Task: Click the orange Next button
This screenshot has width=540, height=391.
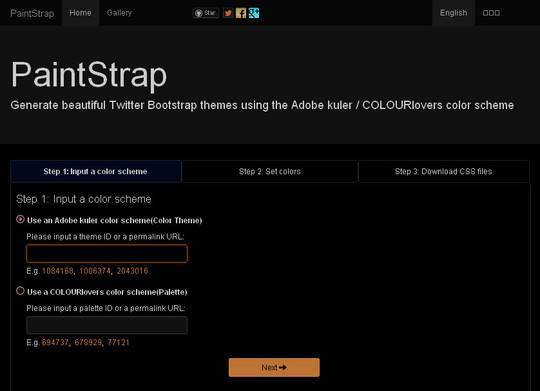Action: (274, 368)
